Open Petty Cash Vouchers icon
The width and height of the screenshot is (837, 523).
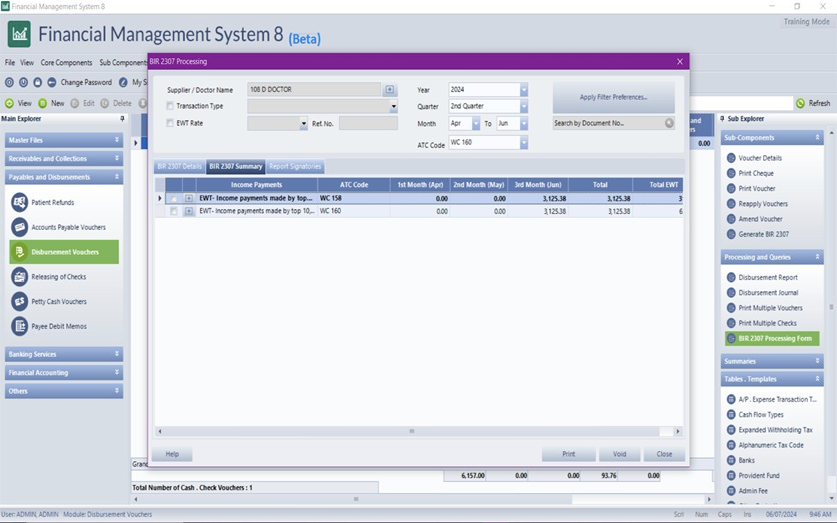click(20, 301)
